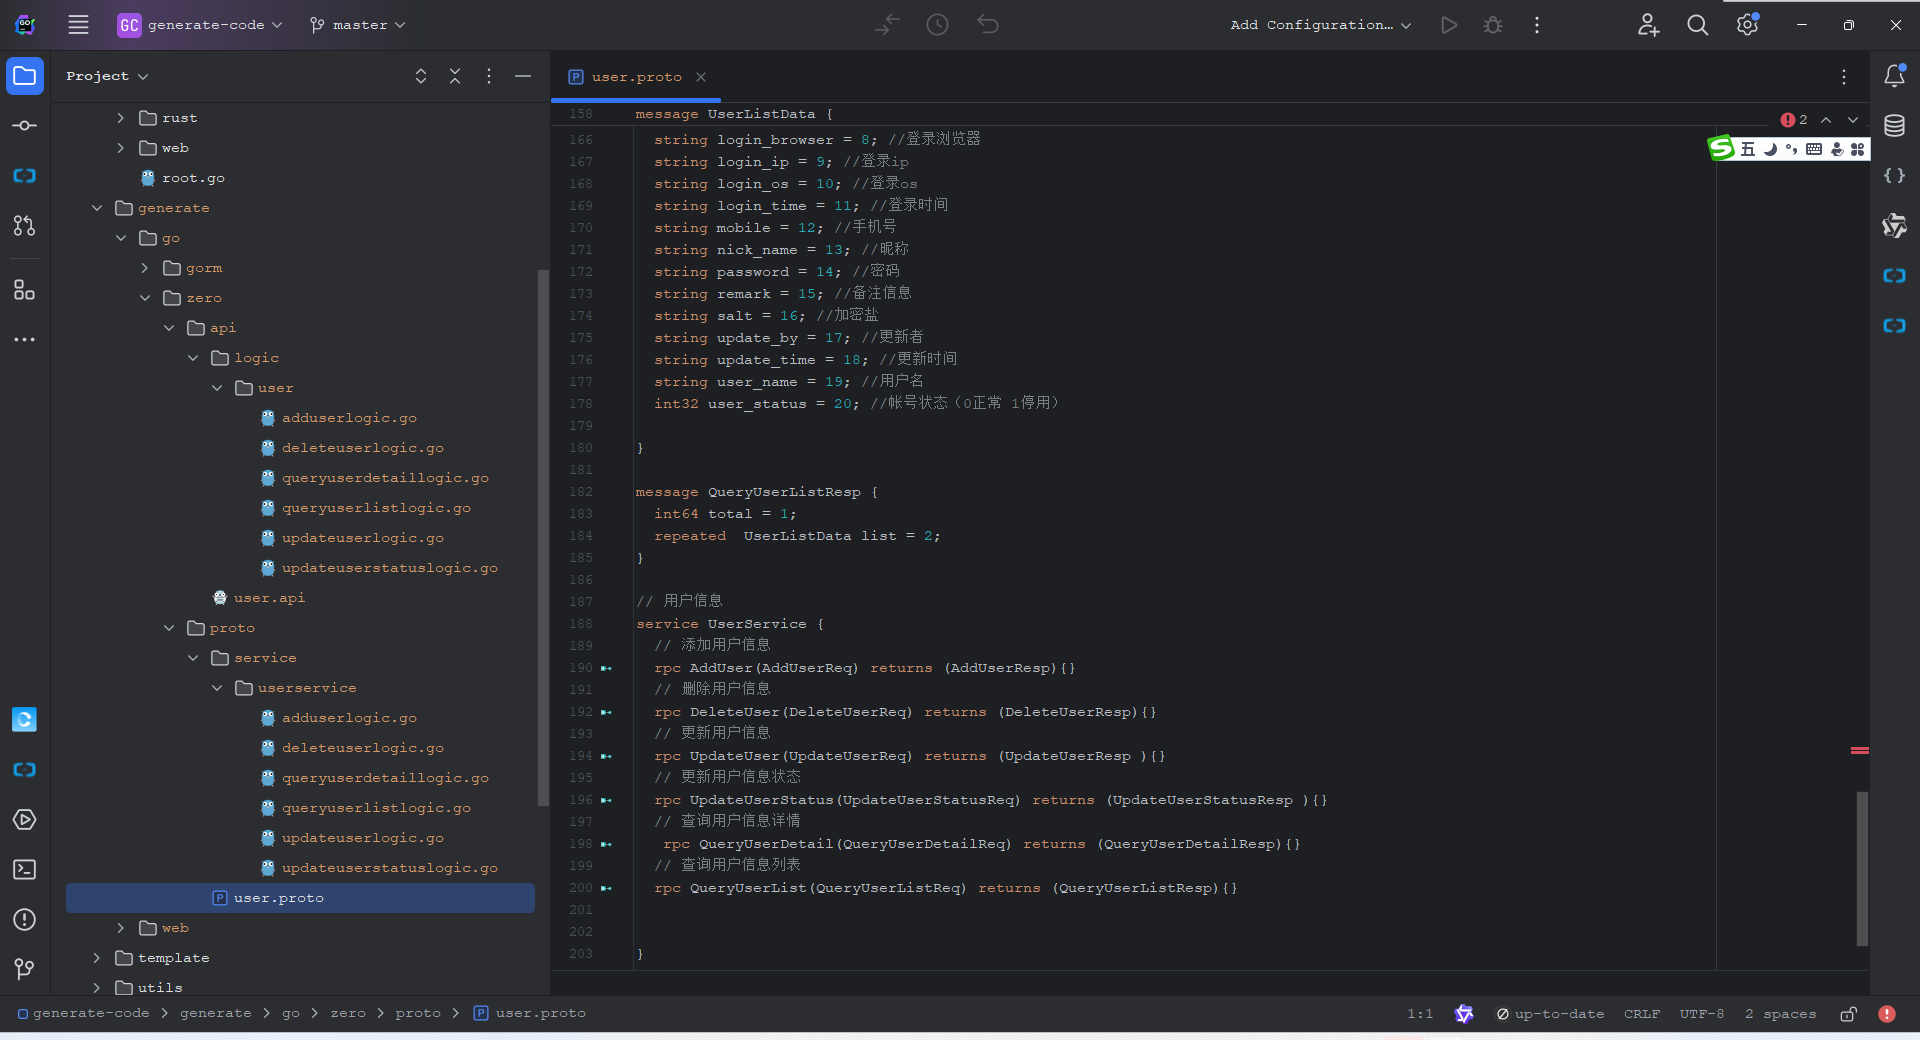
Task: Open the Database tool window
Action: pos(1894,126)
